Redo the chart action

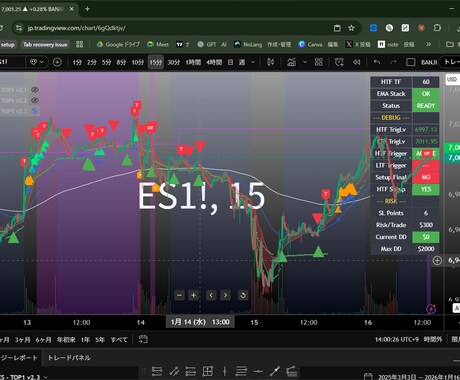point(394,62)
